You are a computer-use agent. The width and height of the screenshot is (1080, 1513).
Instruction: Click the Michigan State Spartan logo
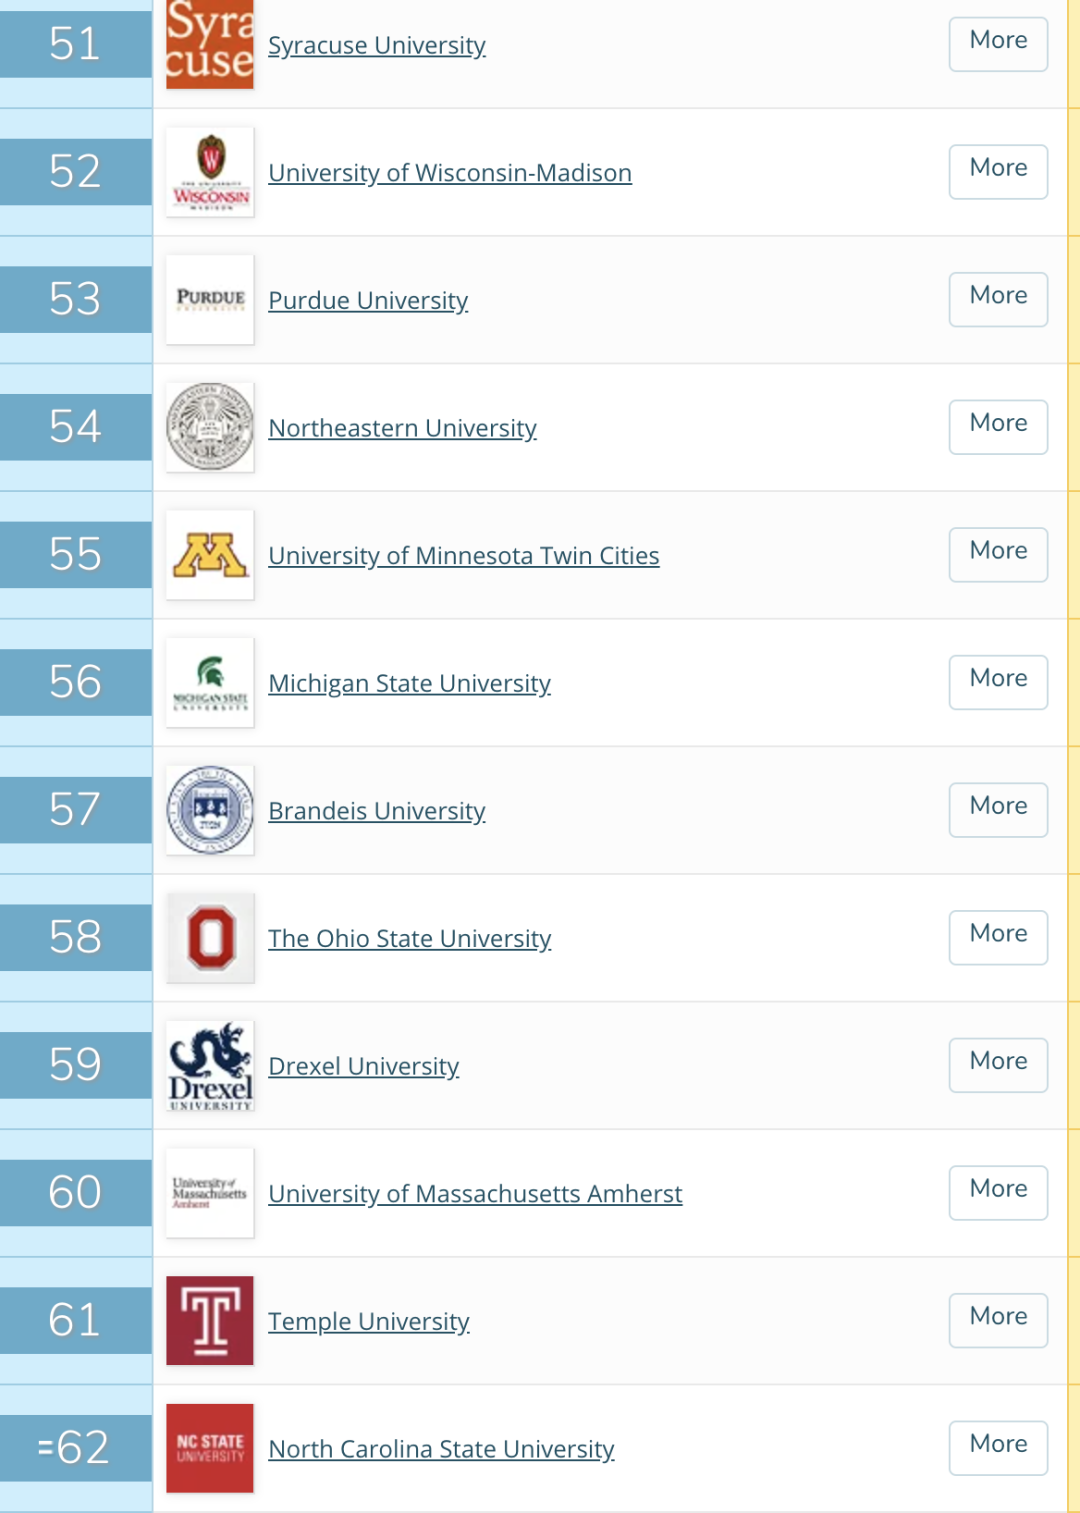coord(209,682)
